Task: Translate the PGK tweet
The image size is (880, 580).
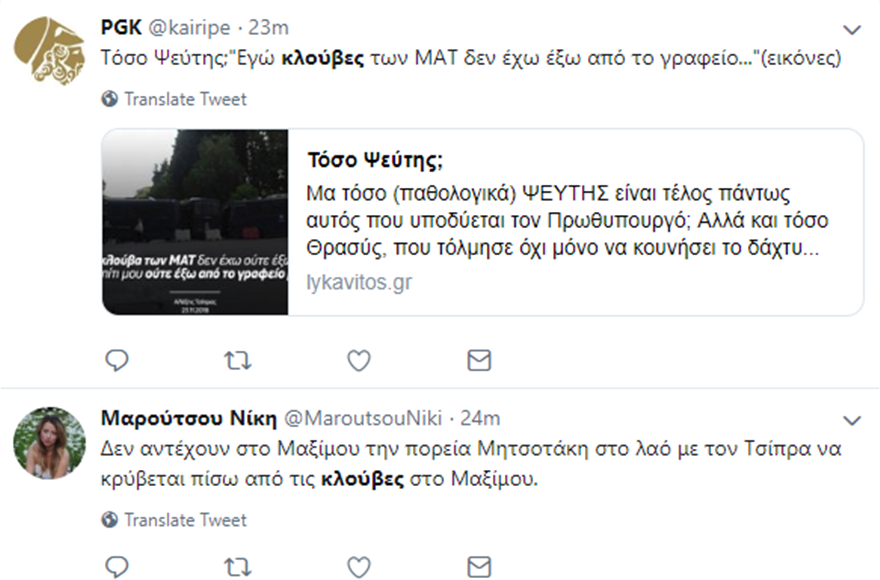Action: (185, 99)
